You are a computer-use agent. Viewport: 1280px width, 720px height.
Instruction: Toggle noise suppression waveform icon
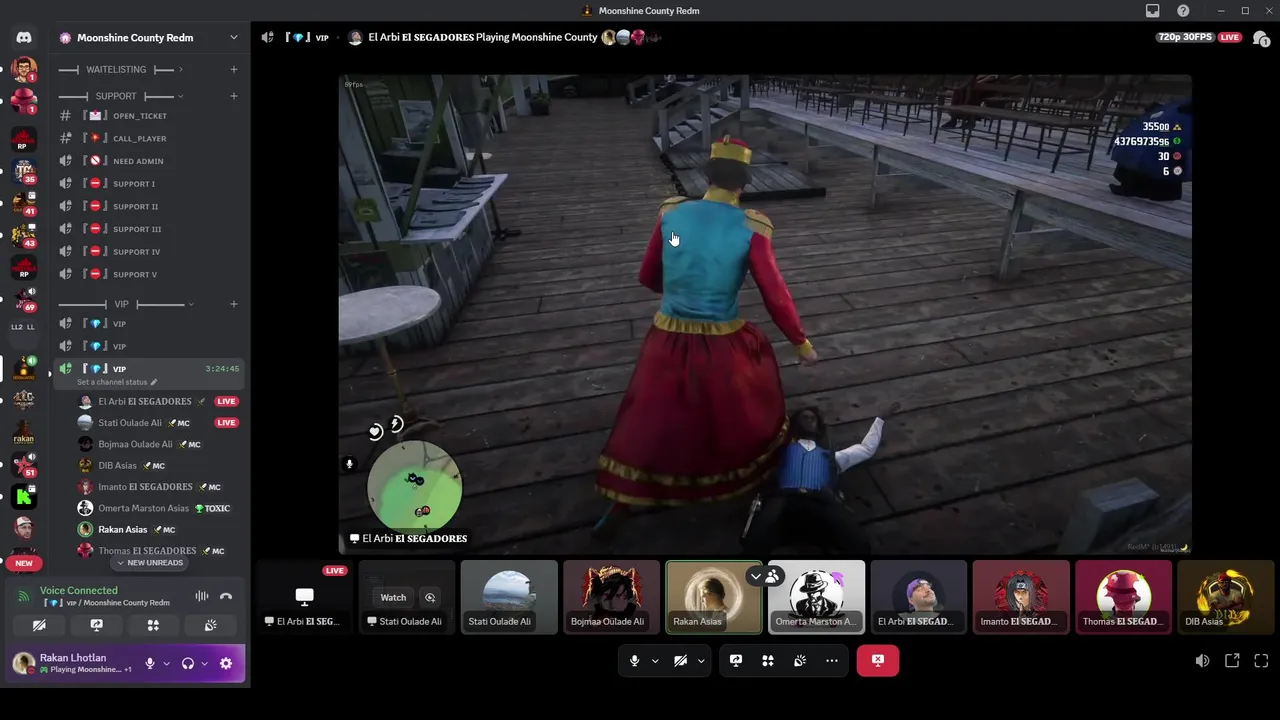tap(202, 596)
